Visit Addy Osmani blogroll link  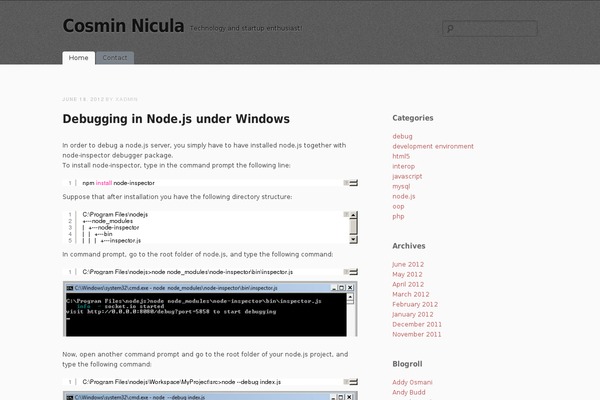click(x=412, y=382)
